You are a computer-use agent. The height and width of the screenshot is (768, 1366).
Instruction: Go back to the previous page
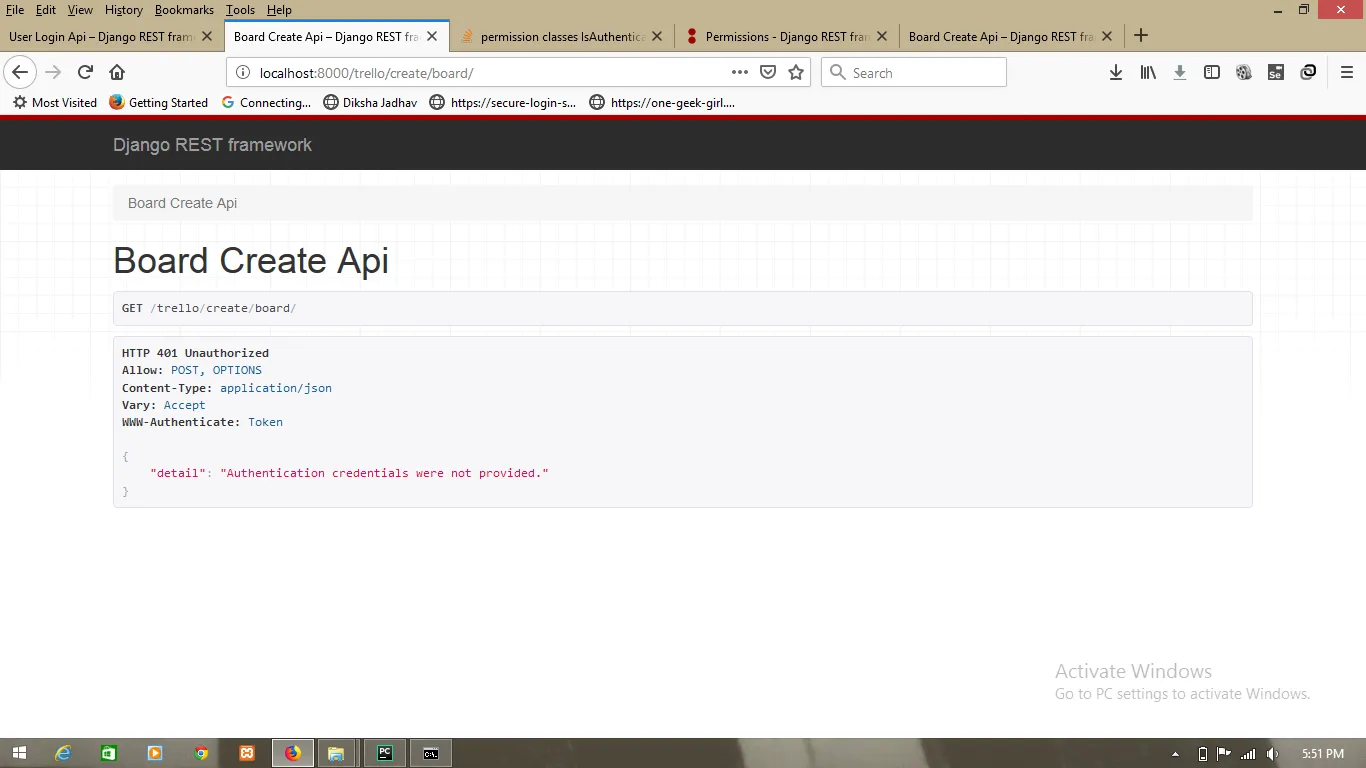pyautogui.click(x=20, y=72)
